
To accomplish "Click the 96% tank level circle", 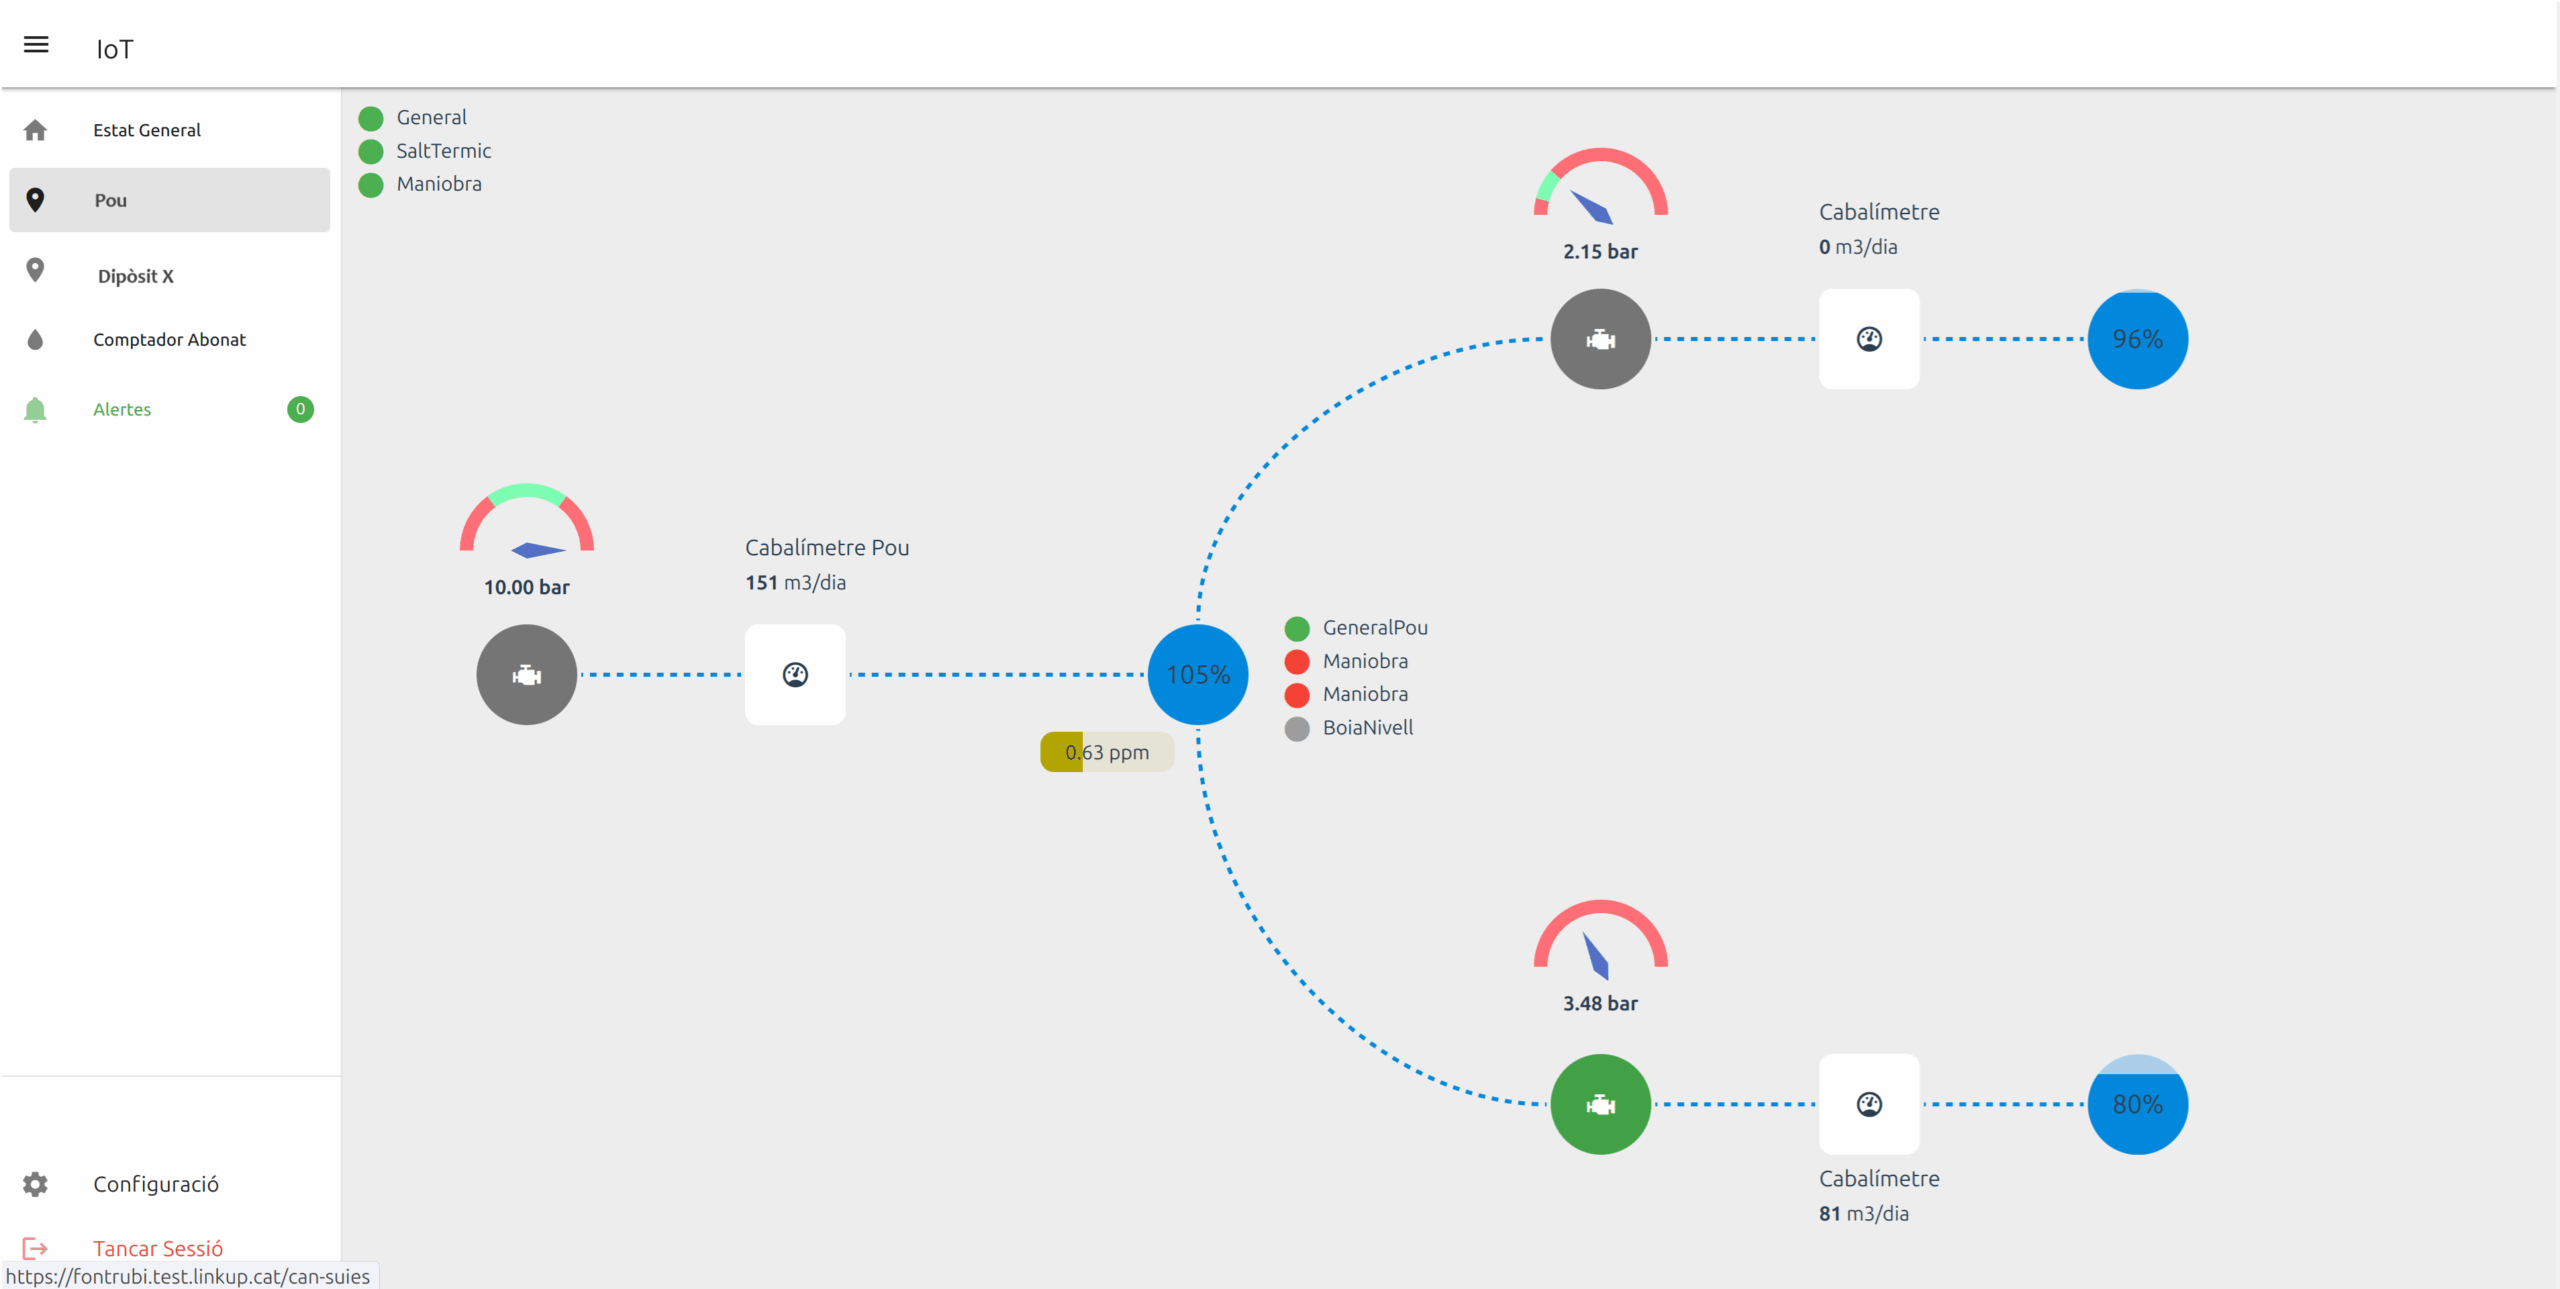I will click(x=2137, y=339).
